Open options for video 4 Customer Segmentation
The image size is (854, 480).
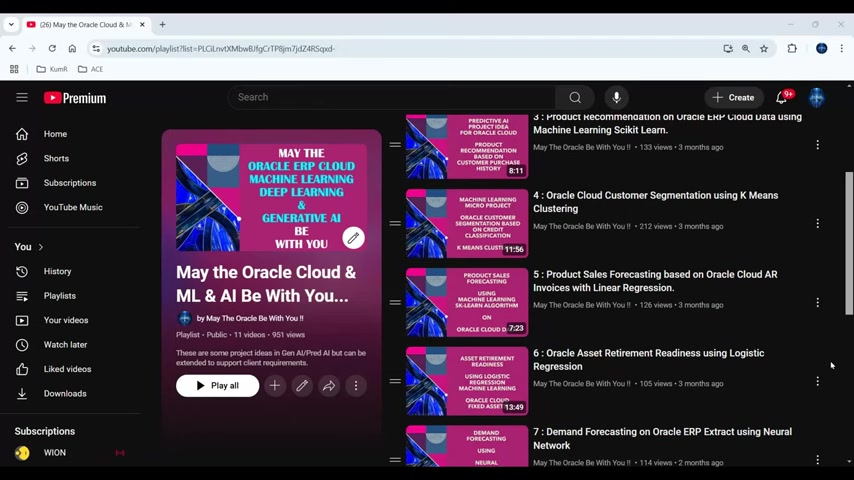[818, 223]
